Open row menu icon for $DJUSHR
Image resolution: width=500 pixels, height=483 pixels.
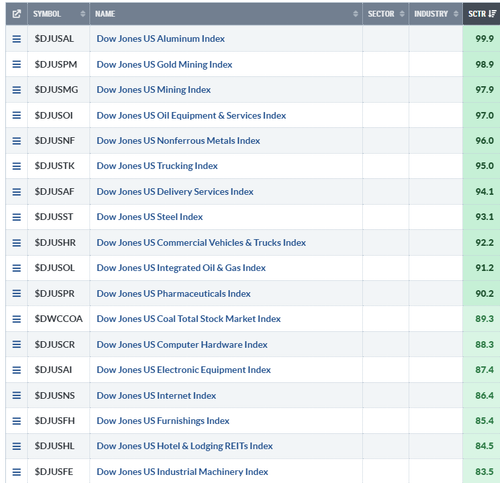pyautogui.click(x=17, y=243)
